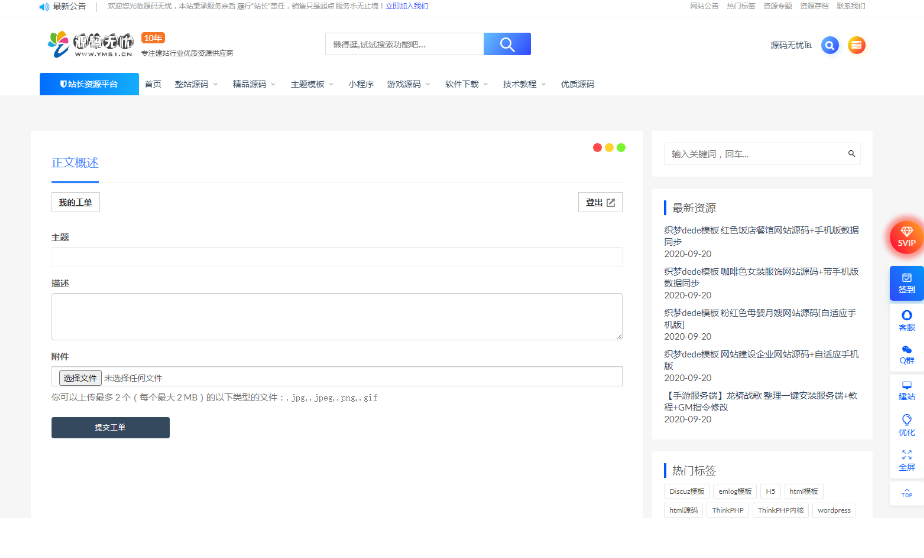Image resolution: width=924 pixels, height=558 pixels.
Task: Toggle 全屏 fullscreen icon
Action: tap(906, 460)
